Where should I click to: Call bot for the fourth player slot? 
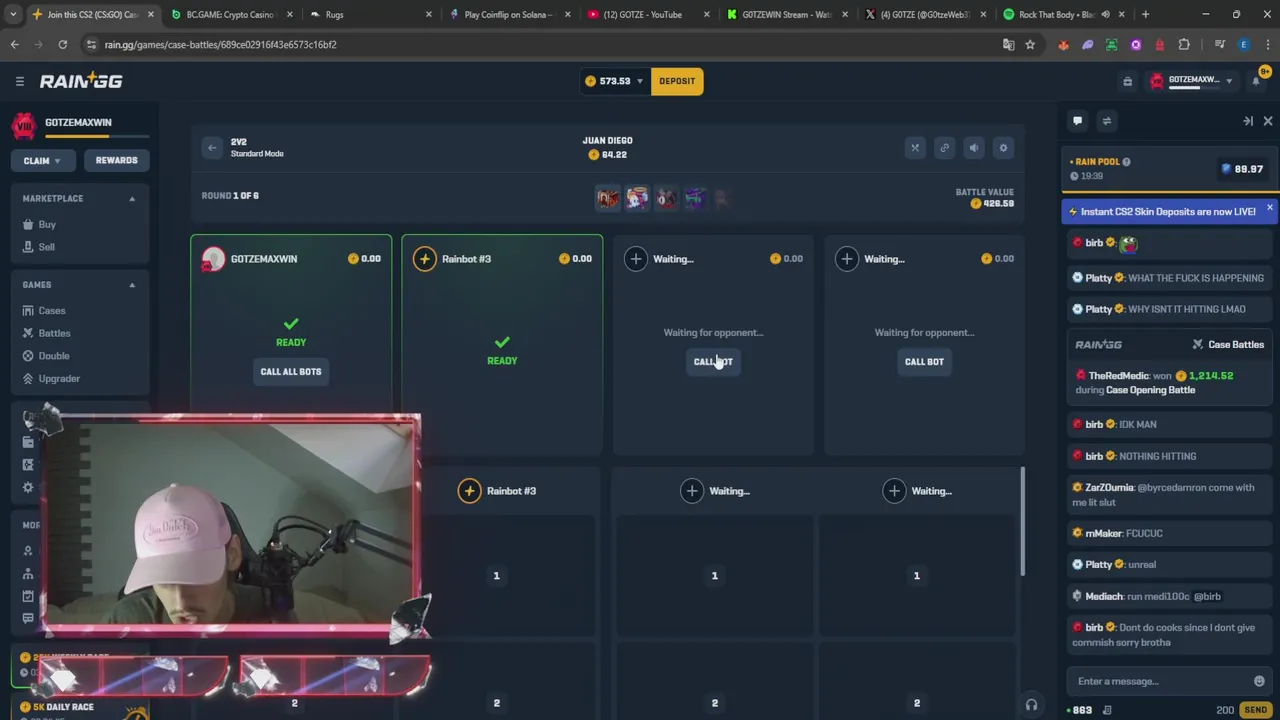924,361
